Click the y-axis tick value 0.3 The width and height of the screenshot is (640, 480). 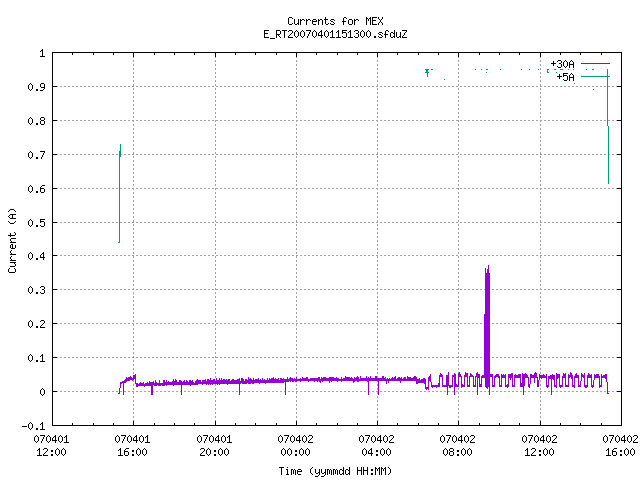click(x=36, y=290)
